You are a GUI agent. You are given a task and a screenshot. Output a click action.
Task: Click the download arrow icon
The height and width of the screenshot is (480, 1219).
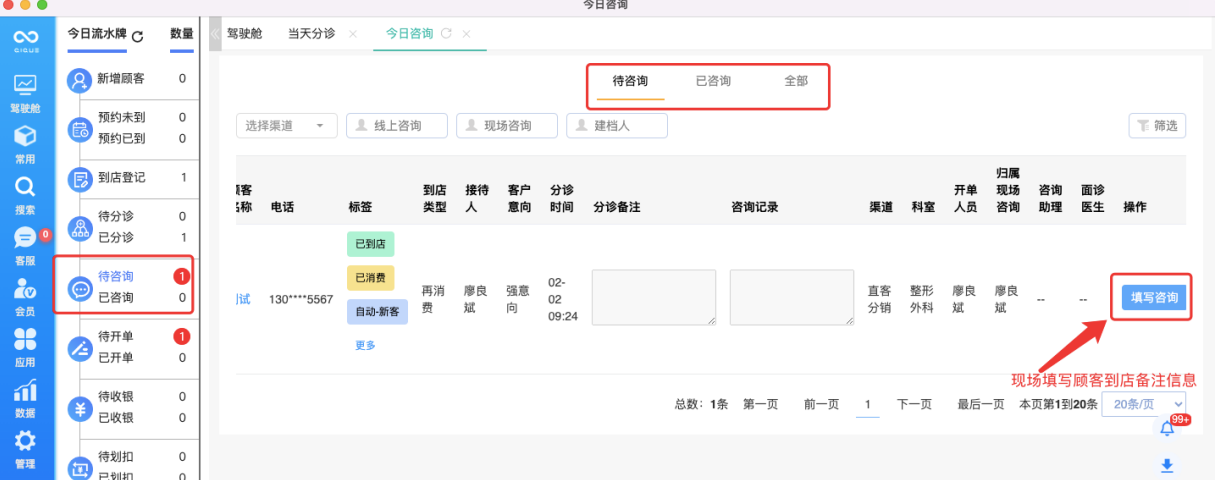click(1167, 465)
